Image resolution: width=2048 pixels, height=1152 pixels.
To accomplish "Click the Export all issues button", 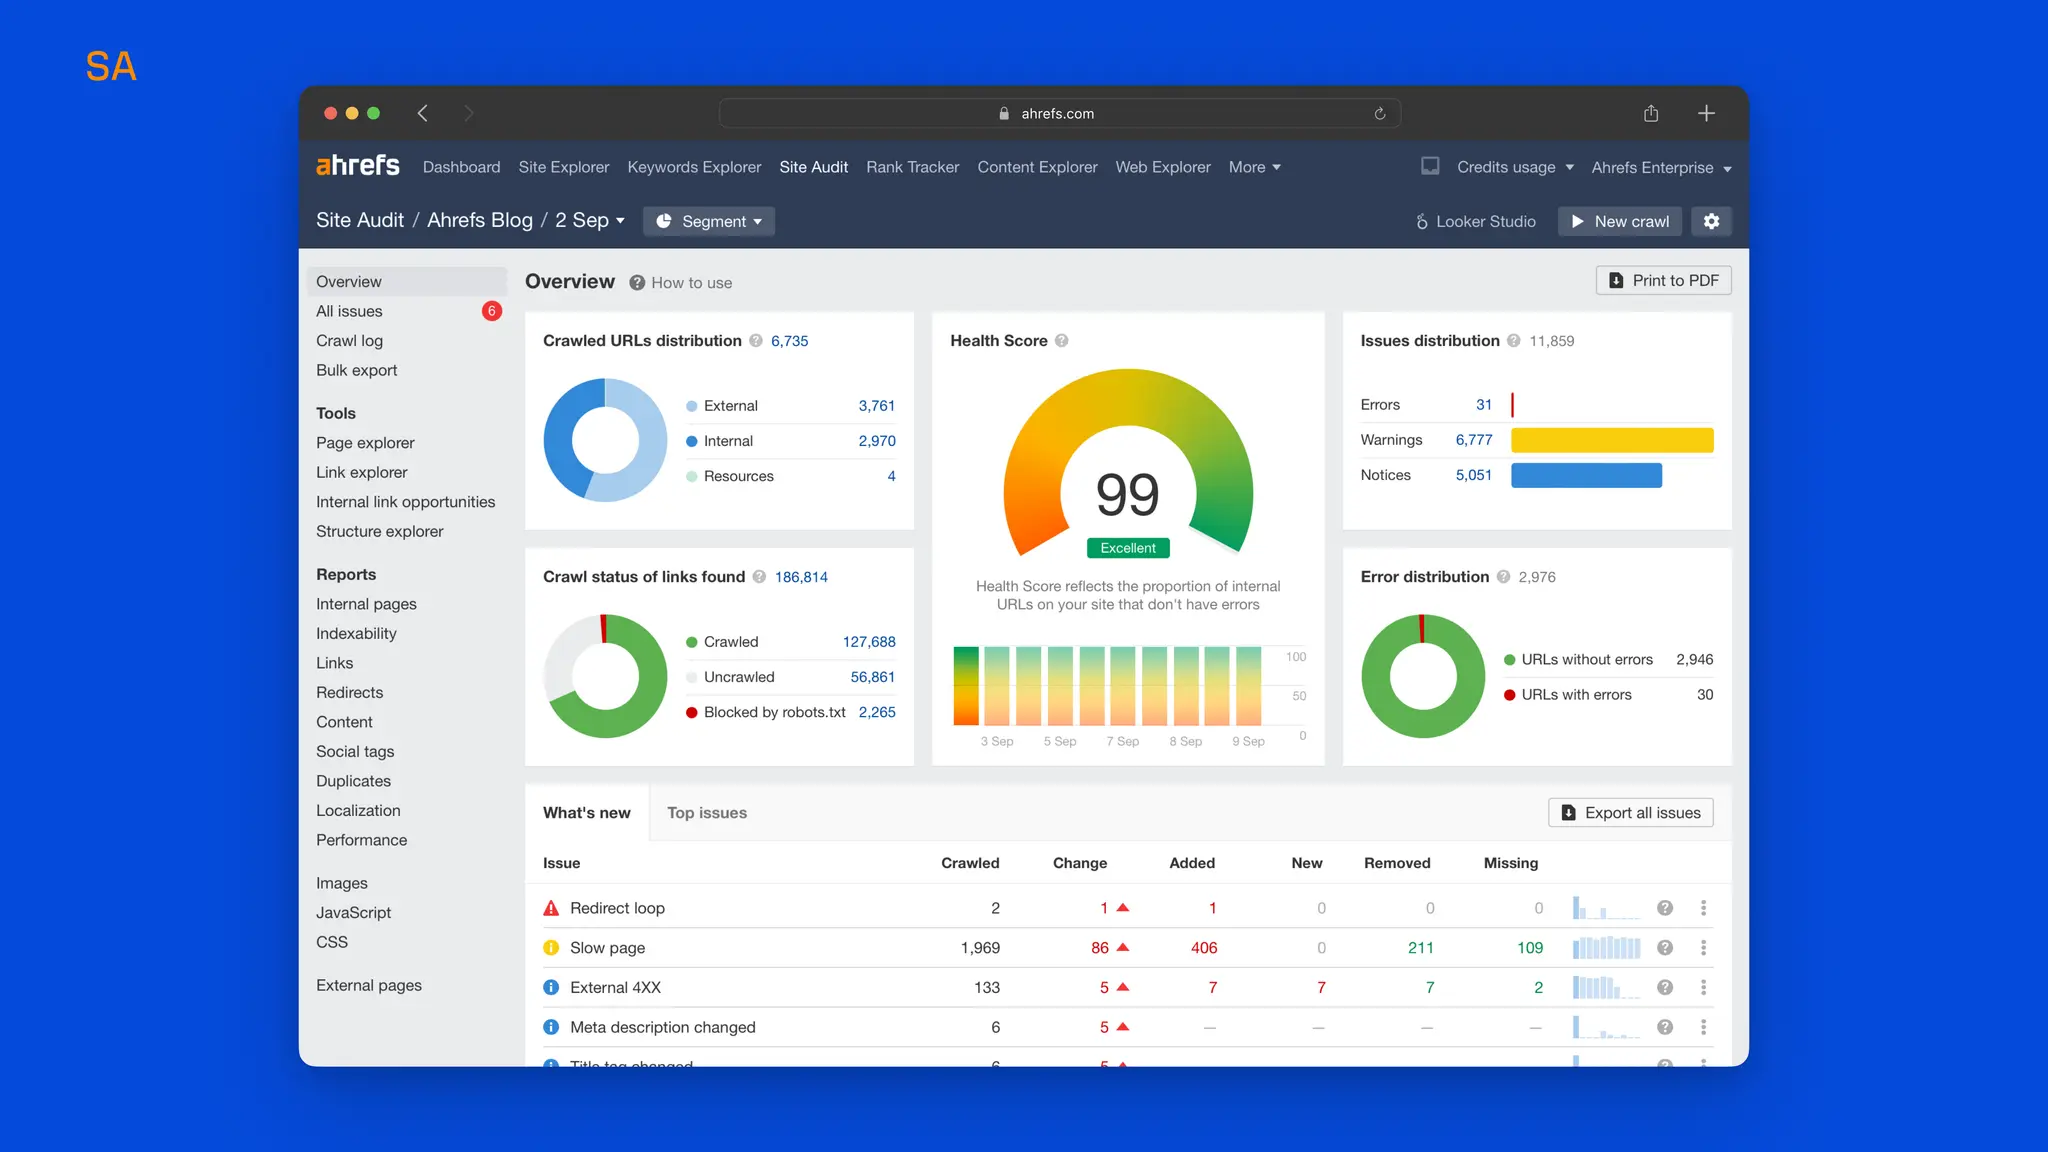I will coord(1630,813).
